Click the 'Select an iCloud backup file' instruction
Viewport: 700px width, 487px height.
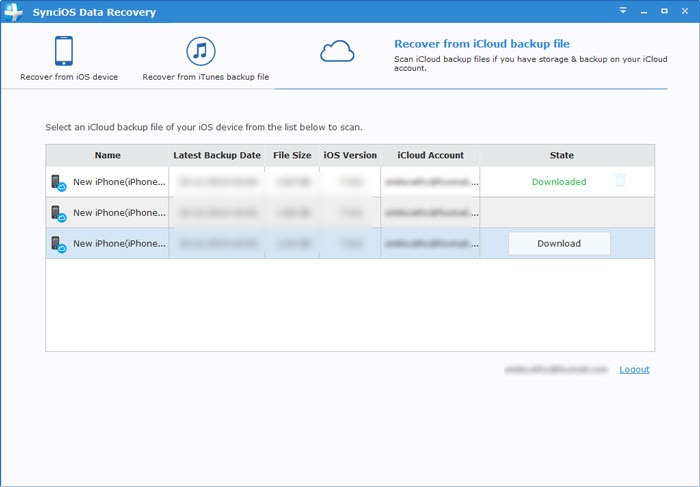tap(204, 127)
